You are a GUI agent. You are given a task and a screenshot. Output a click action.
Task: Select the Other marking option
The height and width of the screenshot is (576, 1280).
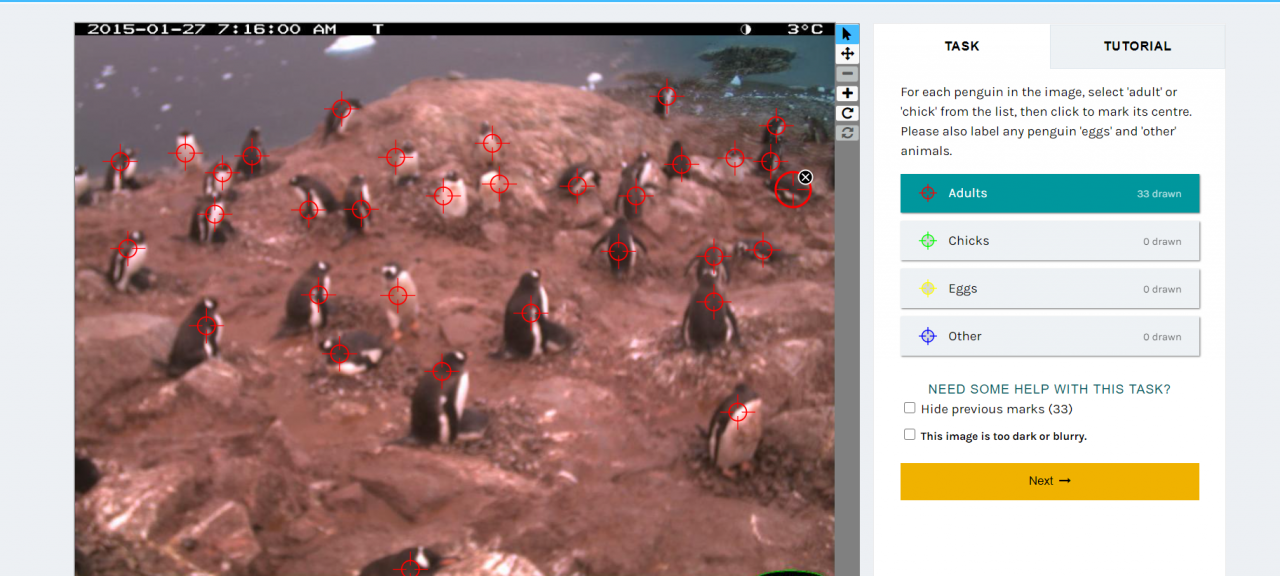point(1049,336)
